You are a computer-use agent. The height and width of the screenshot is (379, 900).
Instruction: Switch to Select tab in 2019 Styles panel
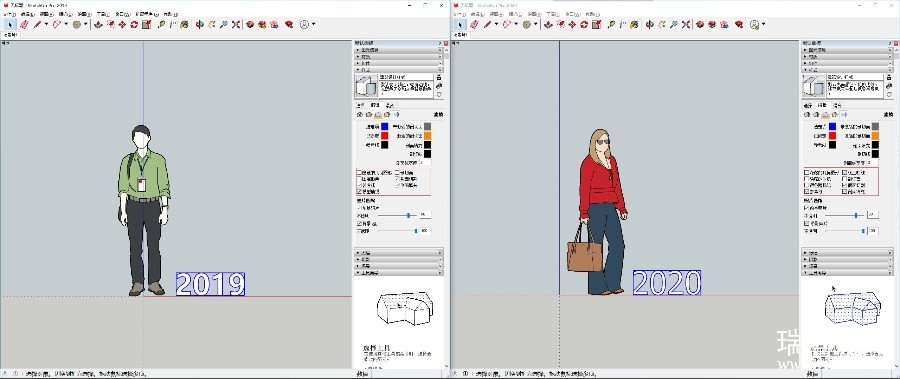click(360, 105)
